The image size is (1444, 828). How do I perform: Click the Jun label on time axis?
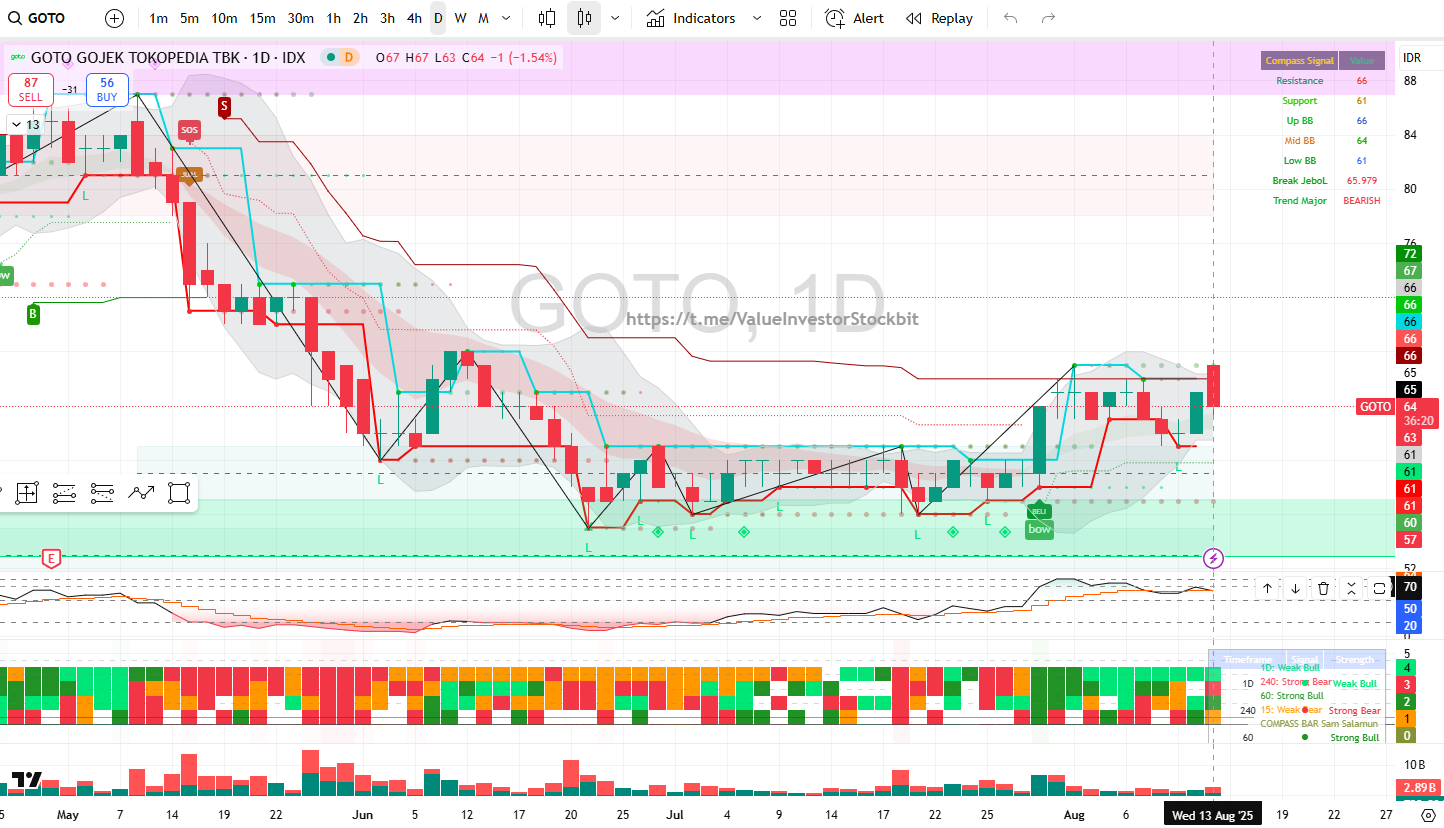pyautogui.click(x=362, y=815)
